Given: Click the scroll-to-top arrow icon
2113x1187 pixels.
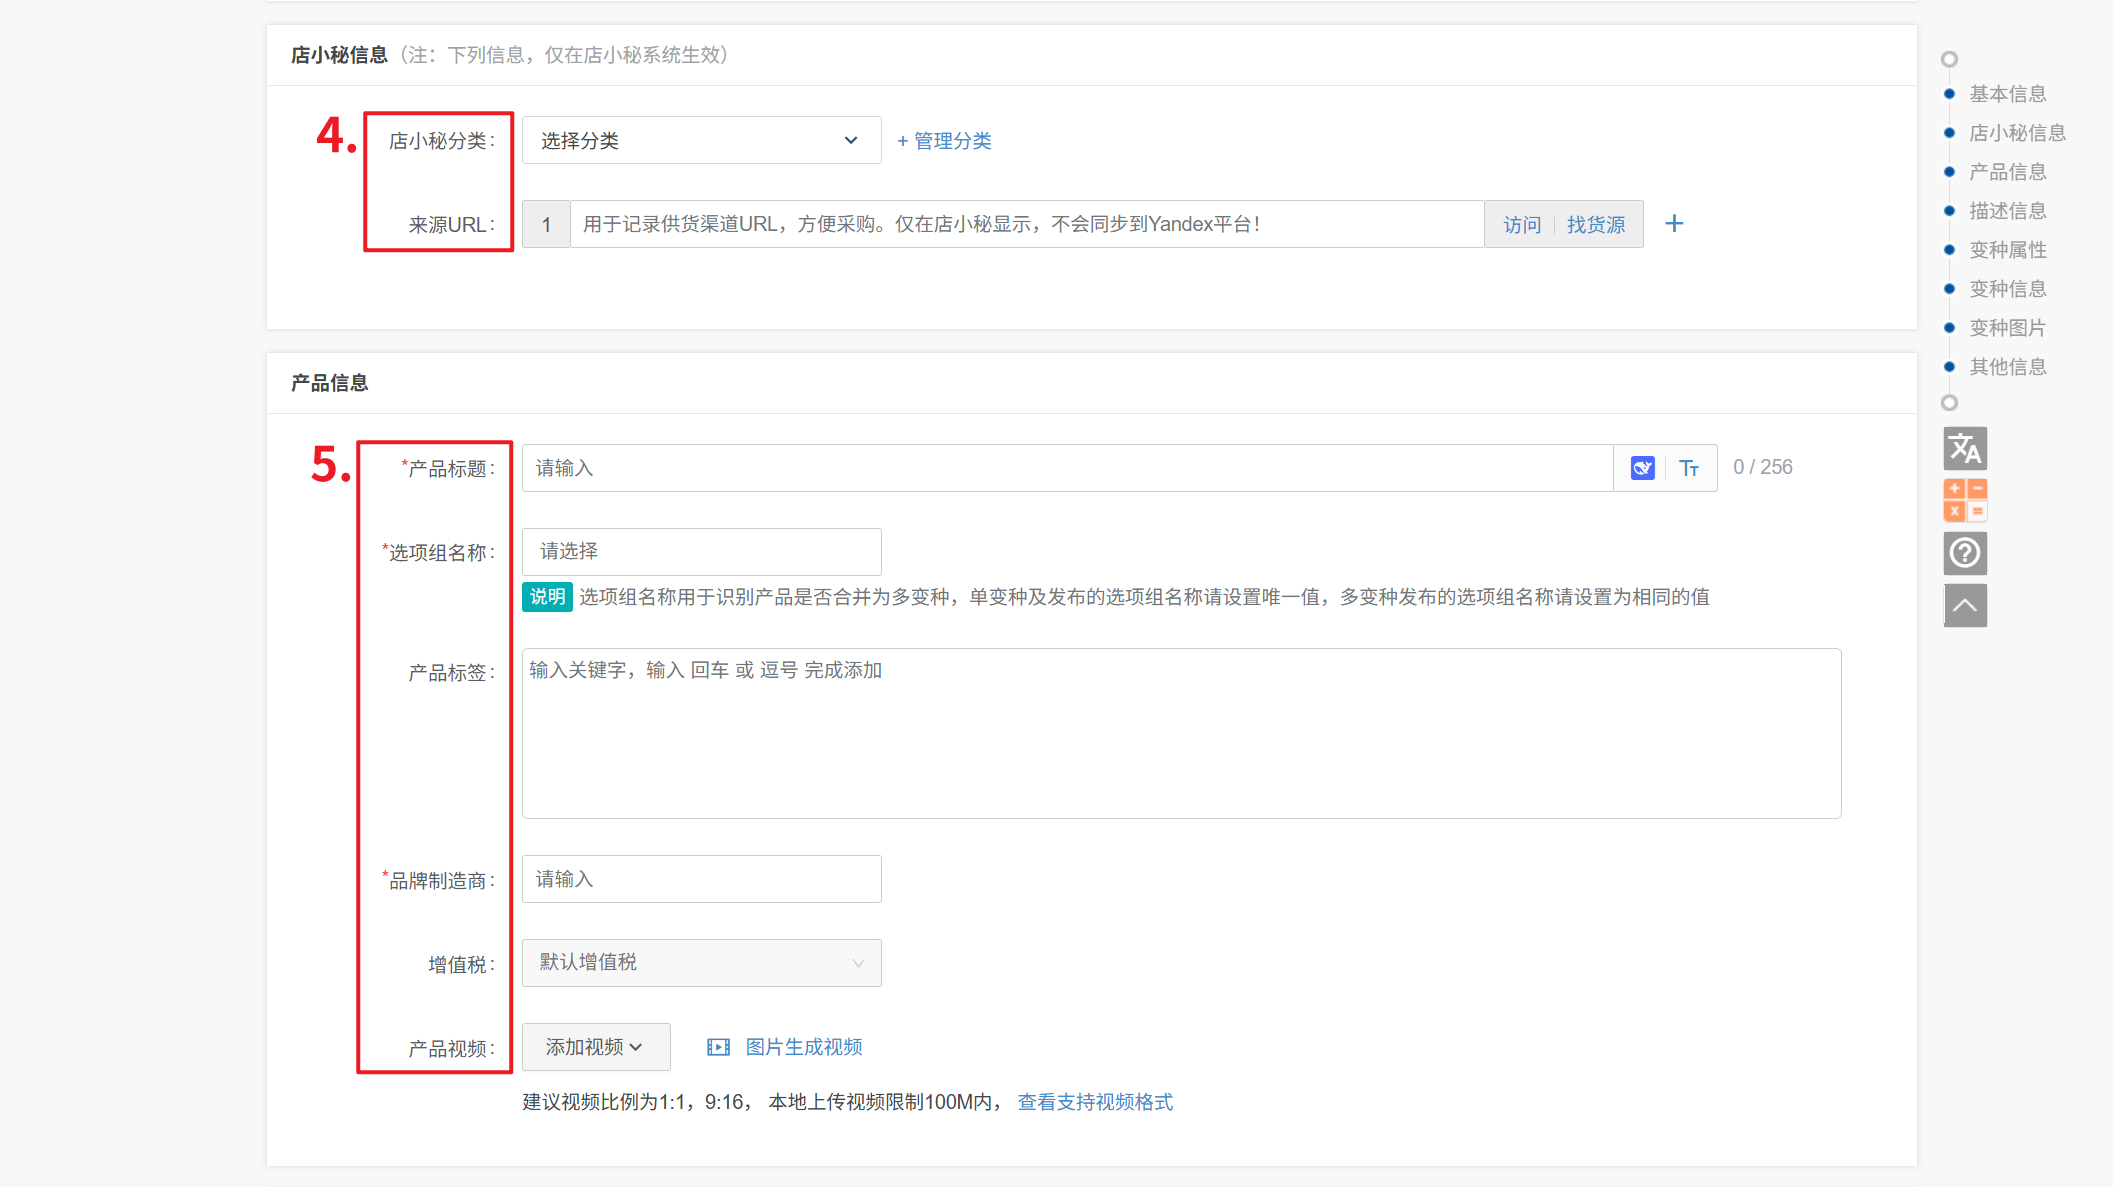Looking at the screenshot, I should (x=1964, y=605).
